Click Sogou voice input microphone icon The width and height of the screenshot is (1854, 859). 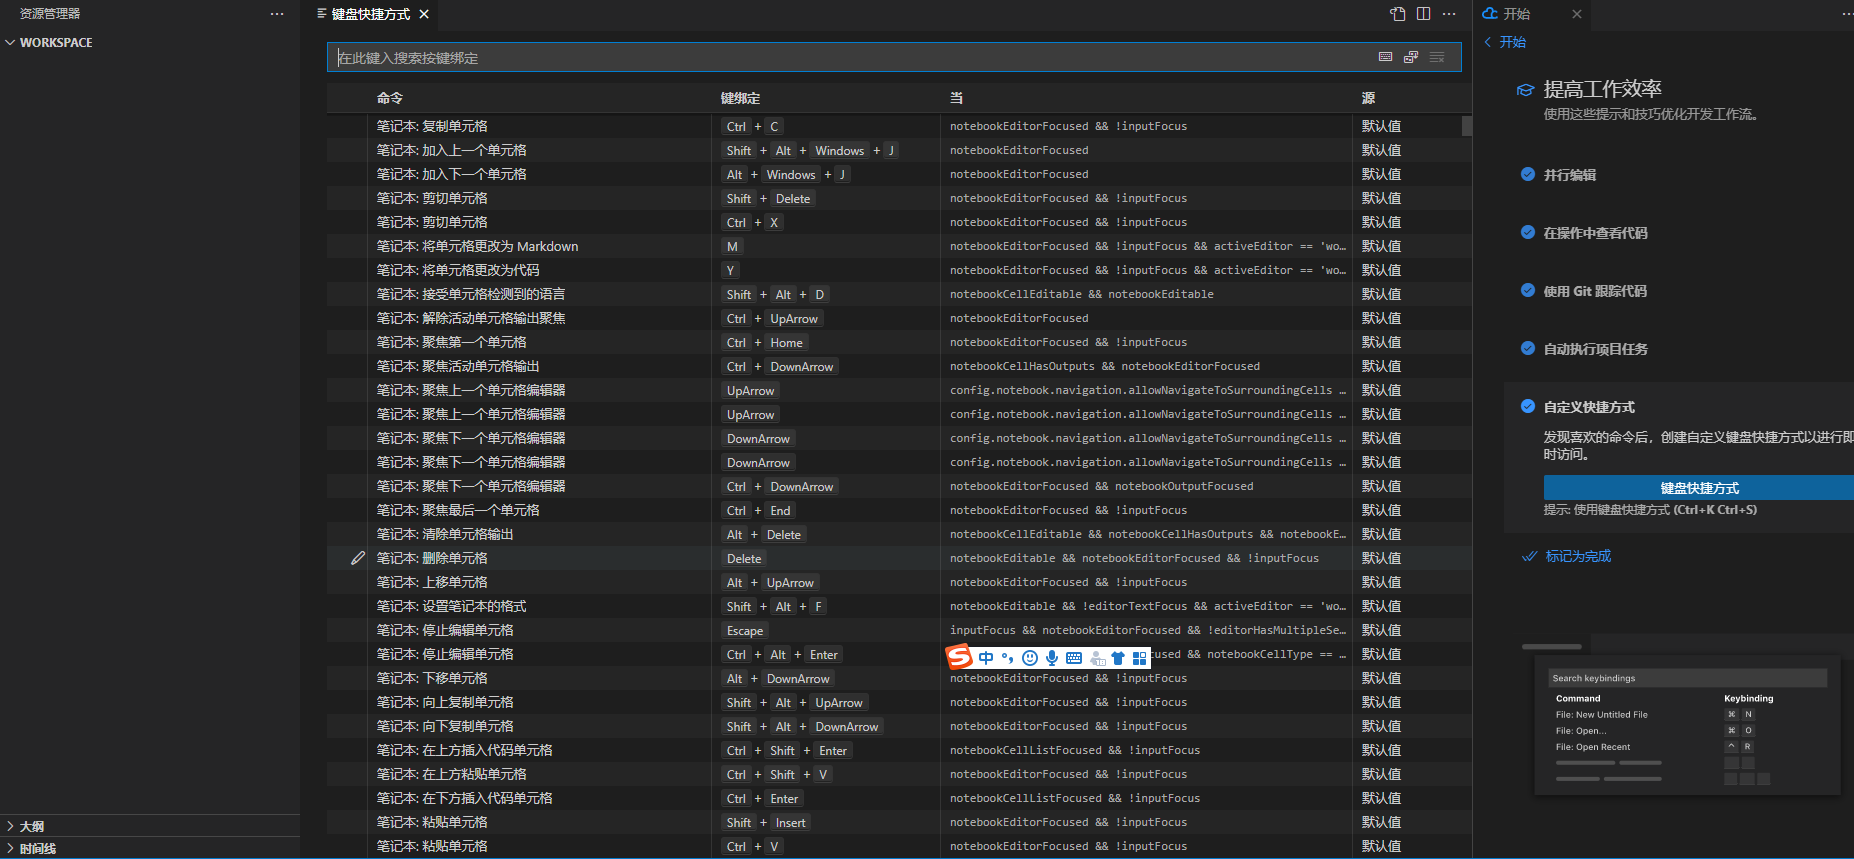click(x=1052, y=658)
